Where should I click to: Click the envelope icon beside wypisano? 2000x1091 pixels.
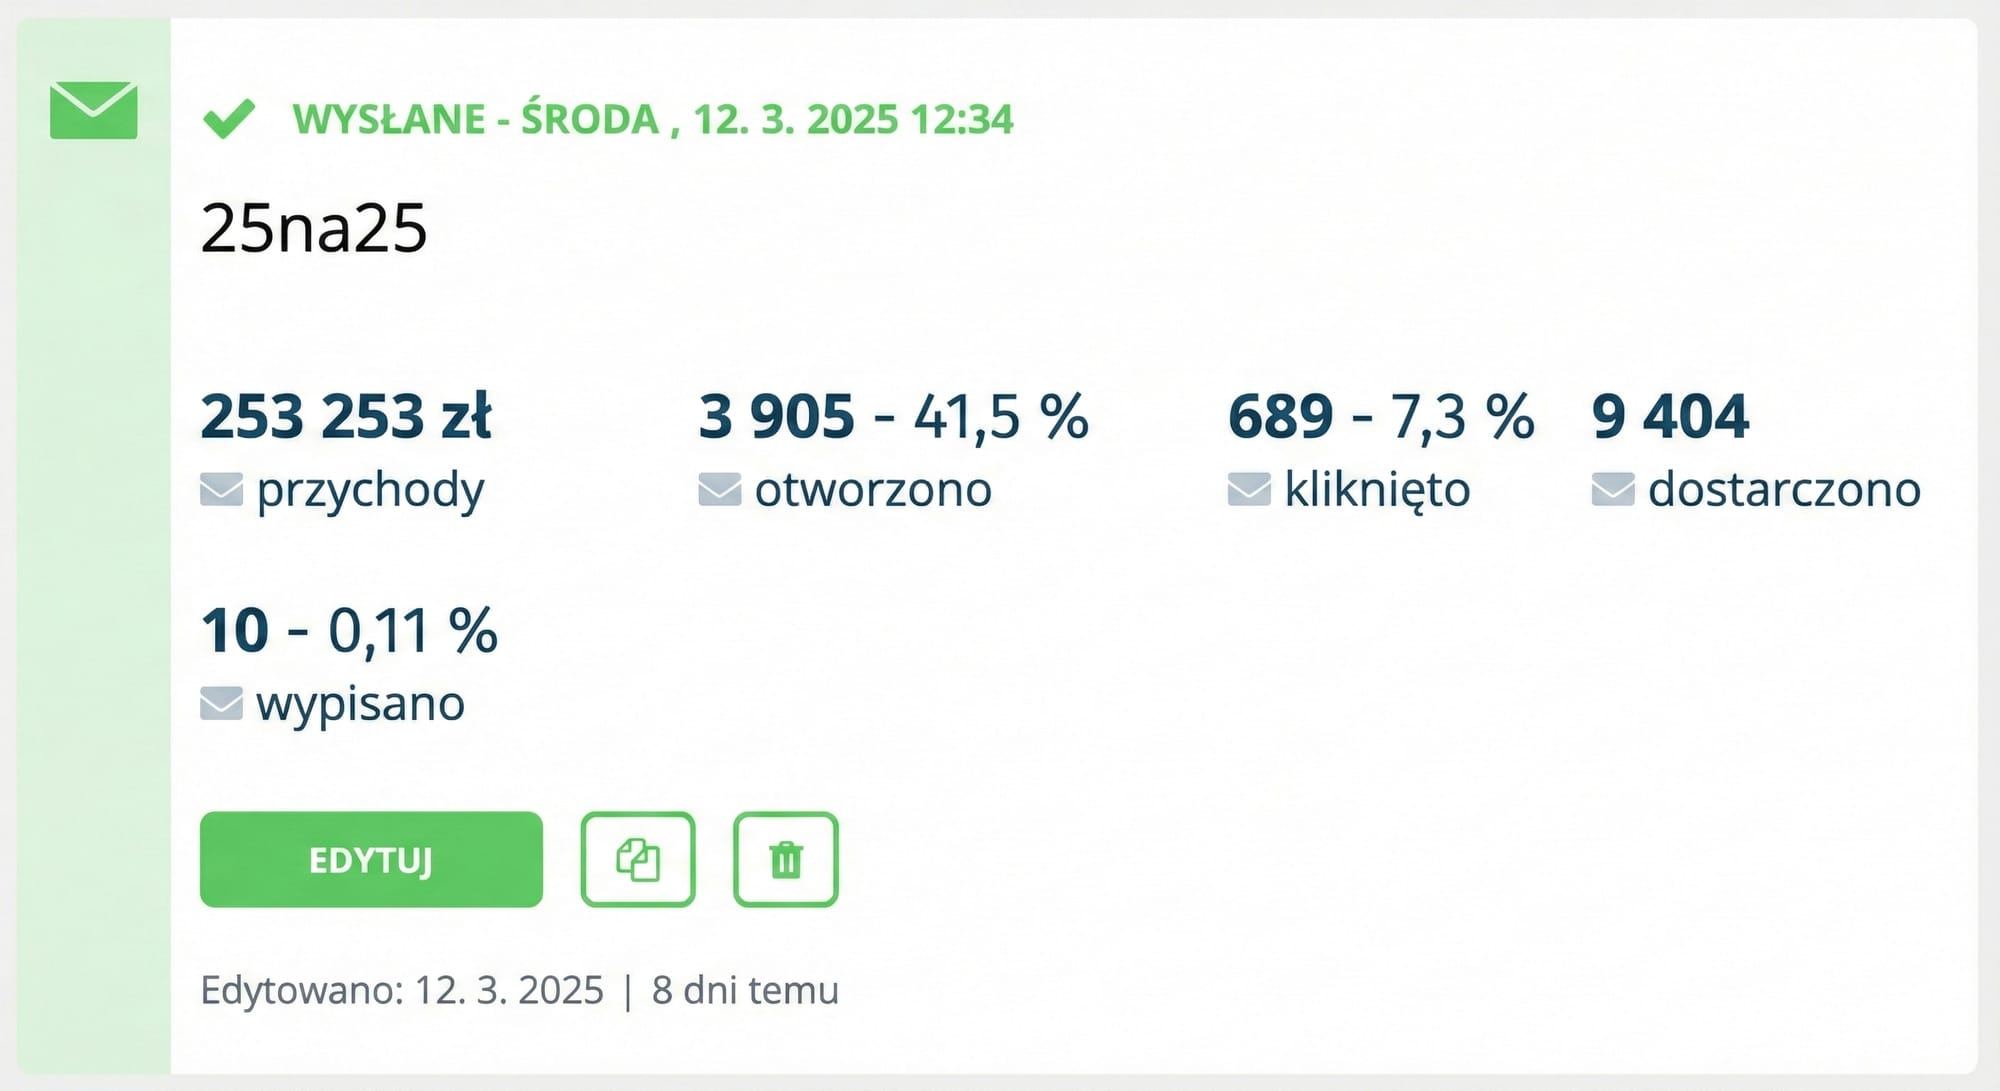221,703
